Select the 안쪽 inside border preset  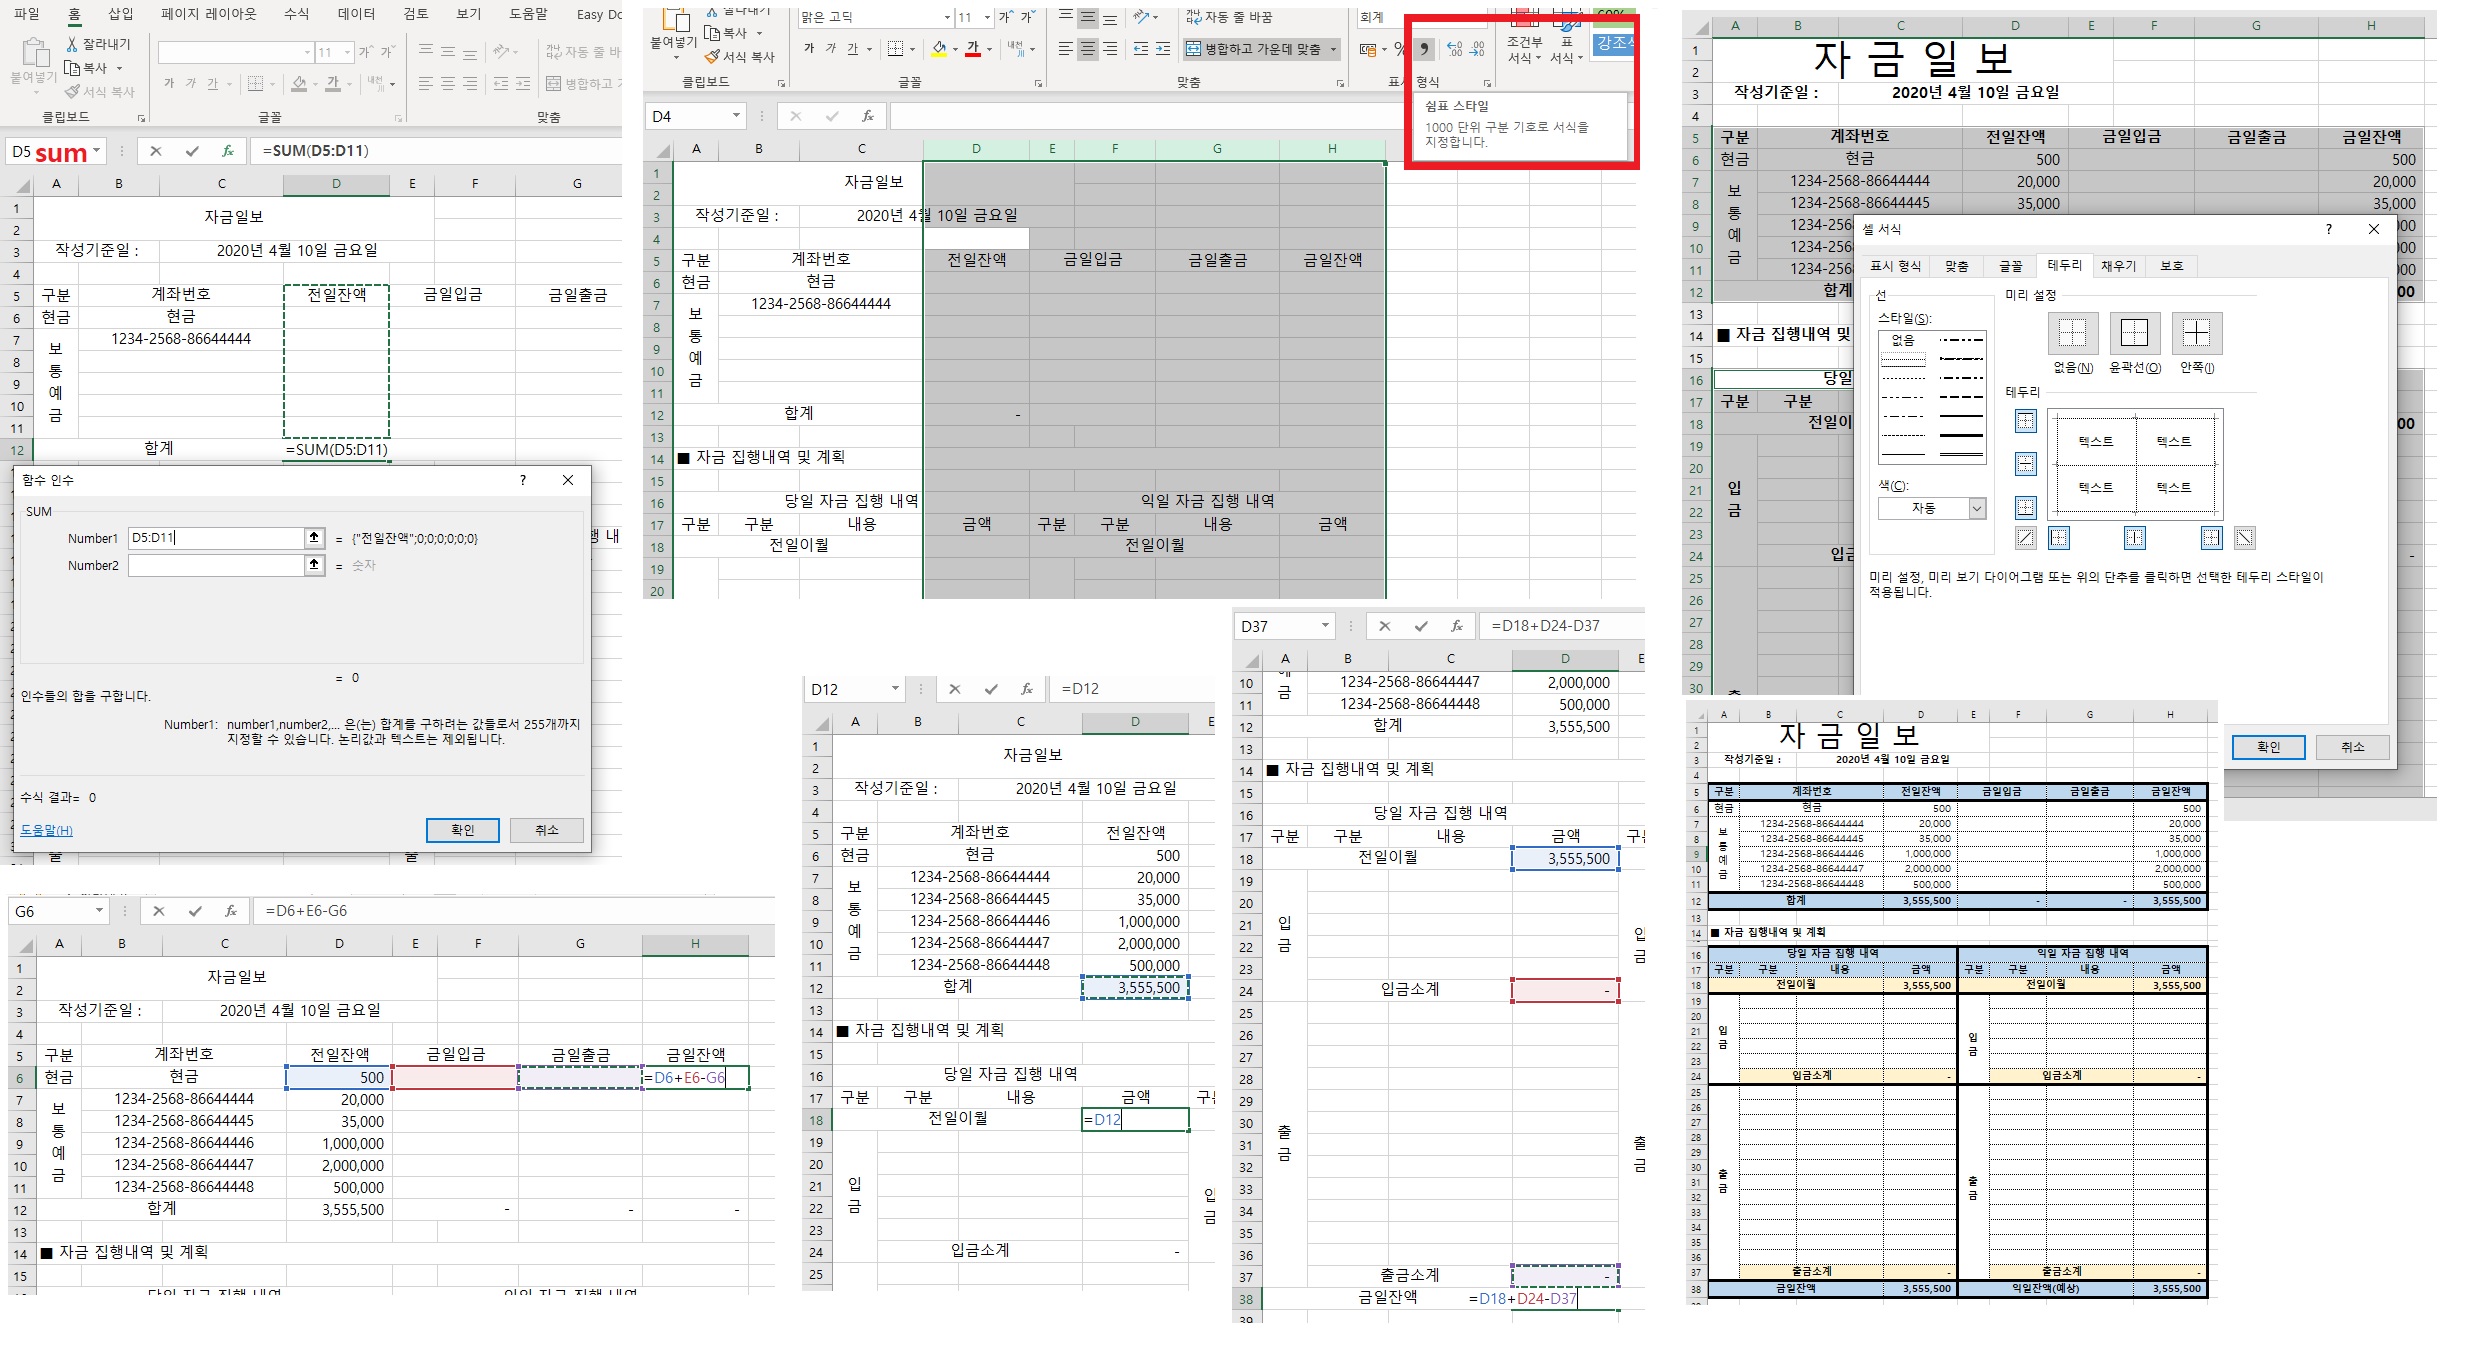click(2196, 333)
